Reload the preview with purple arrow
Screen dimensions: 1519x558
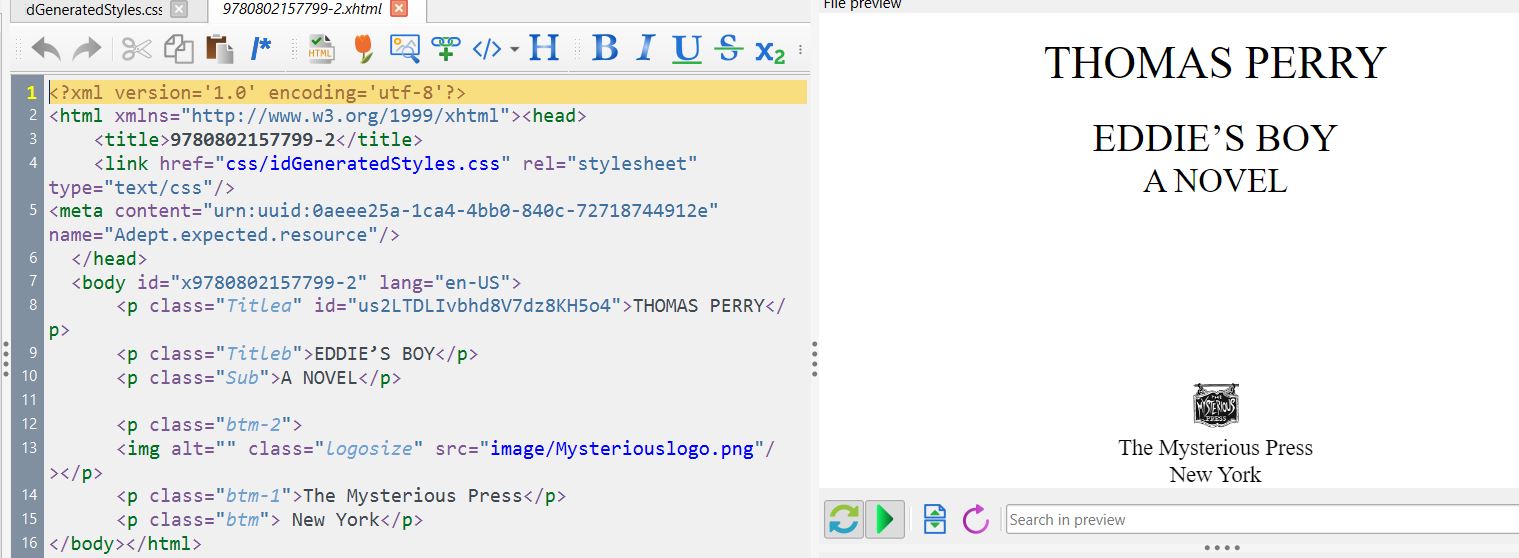click(x=975, y=520)
